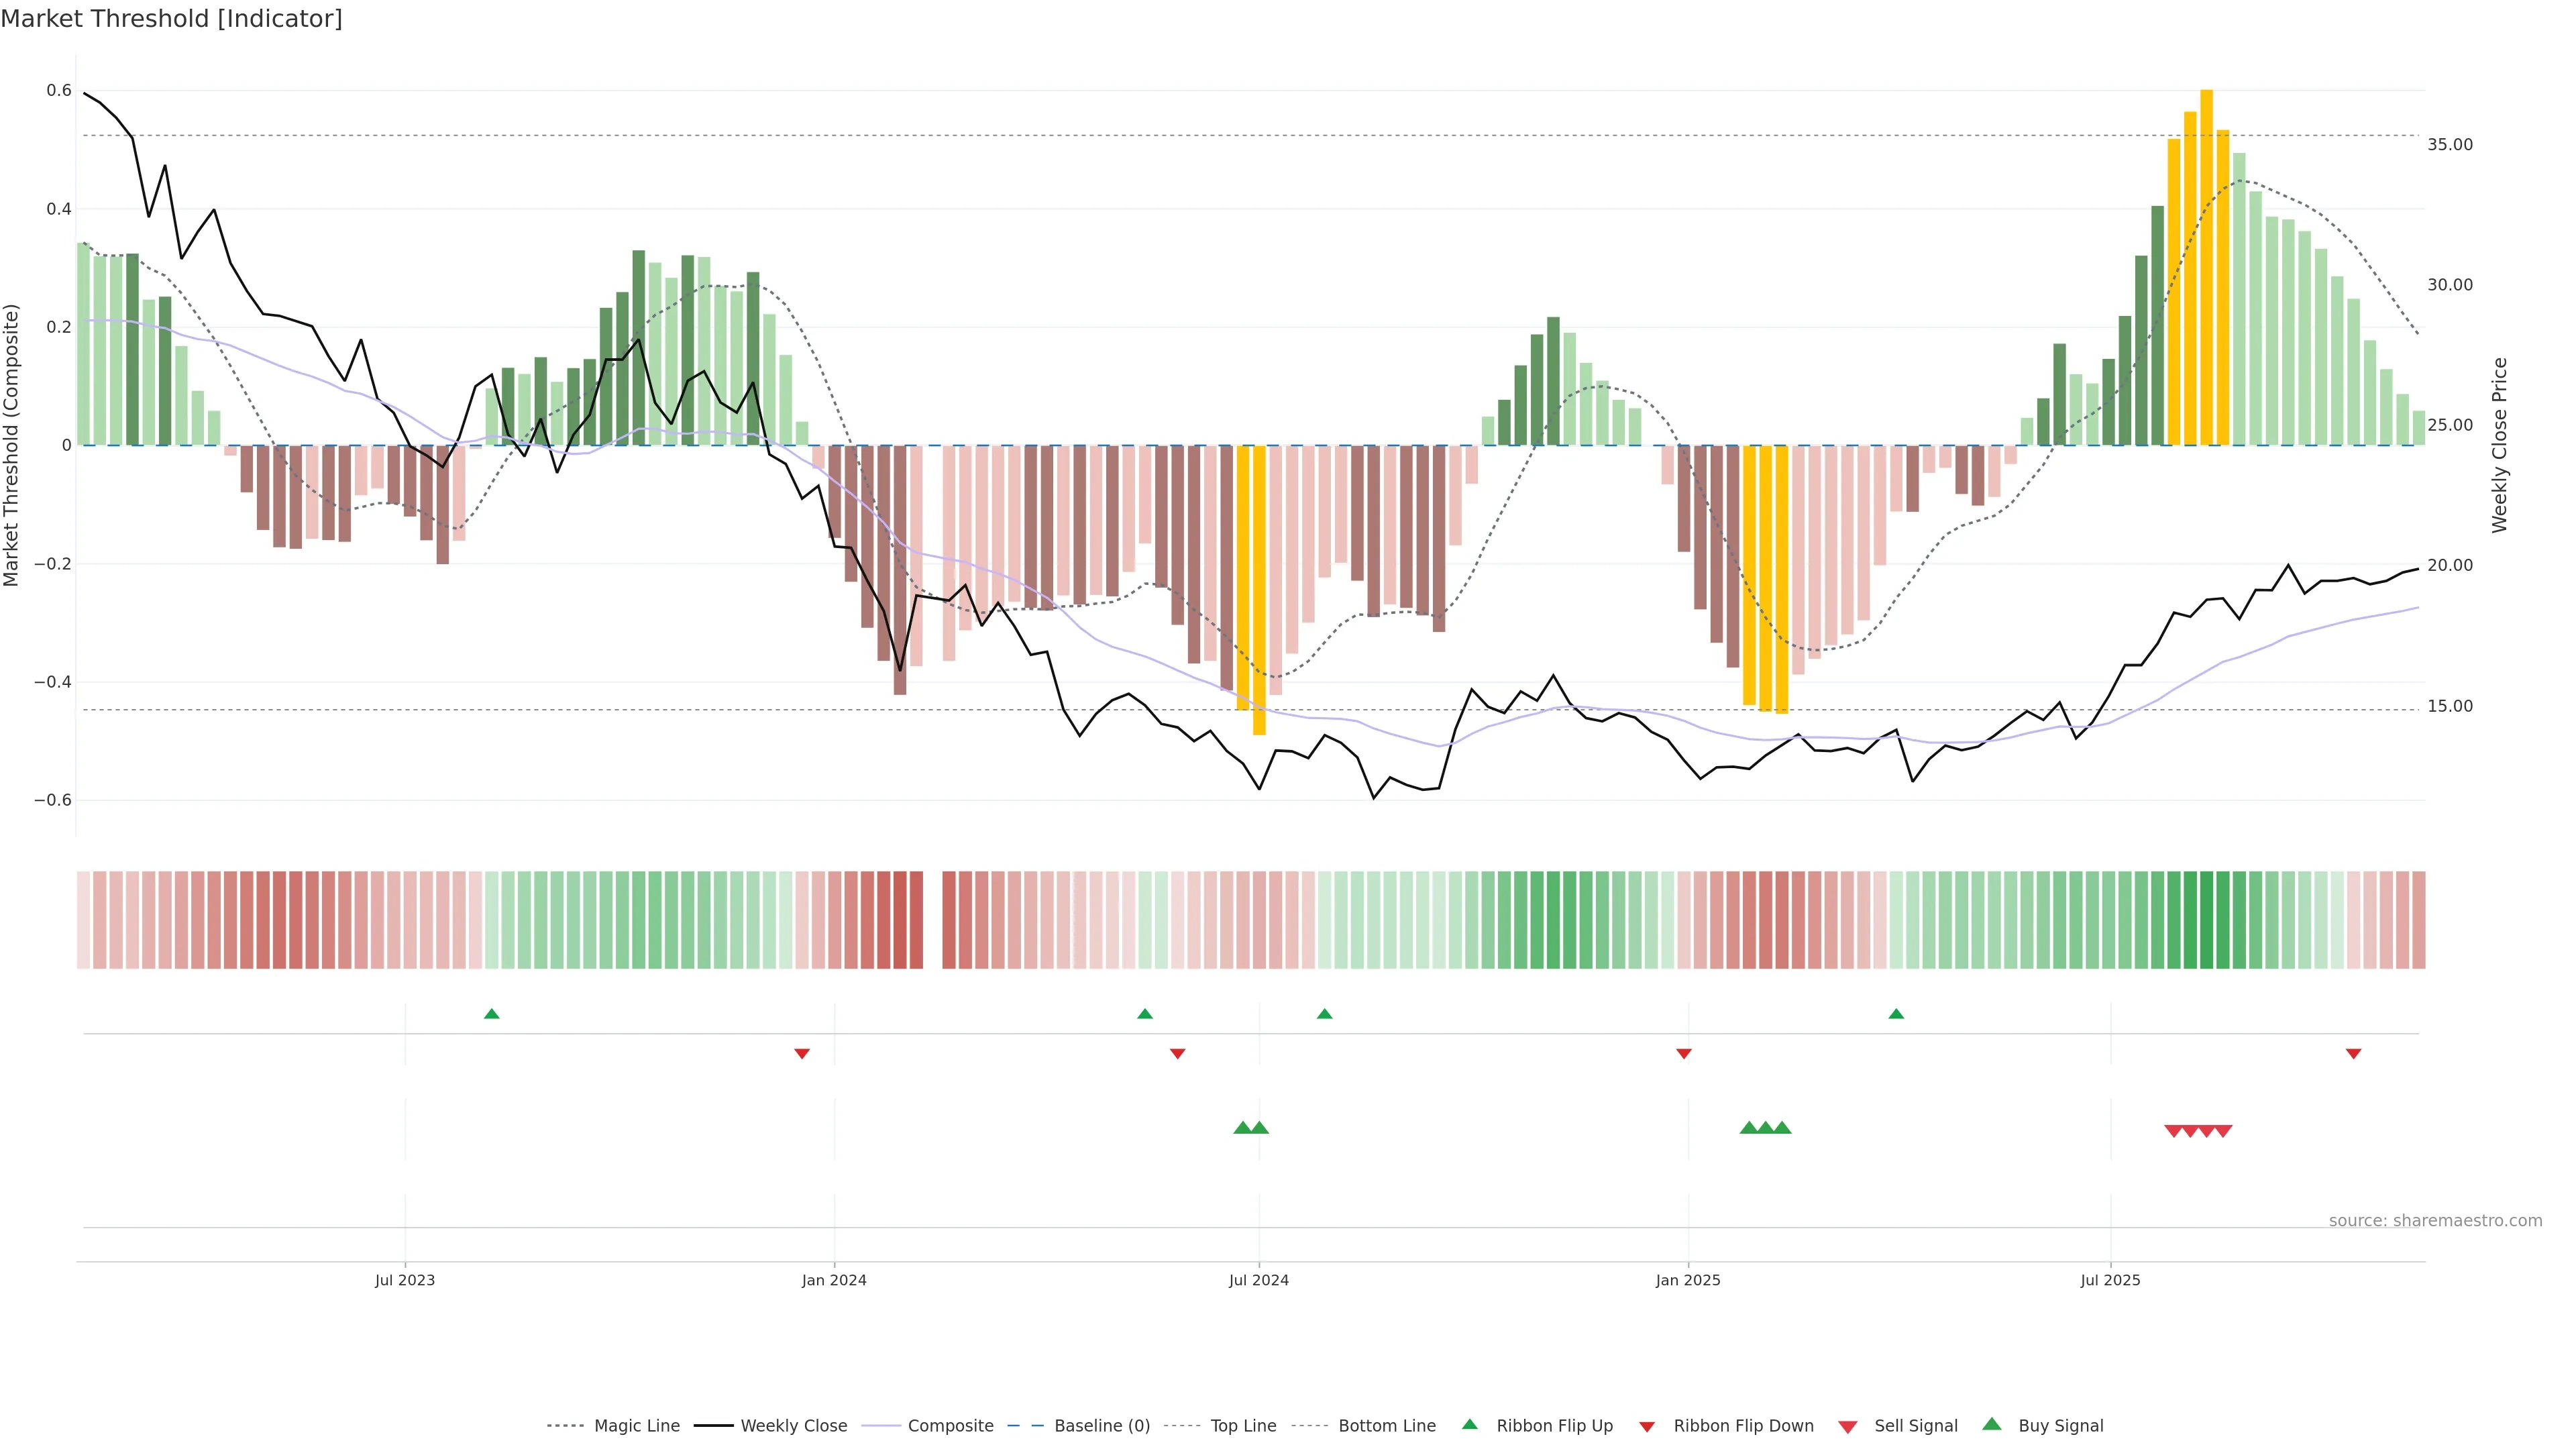
Task: Click the green ribbon flip-up marker just after Jul 2024
Action: click(1324, 1014)
